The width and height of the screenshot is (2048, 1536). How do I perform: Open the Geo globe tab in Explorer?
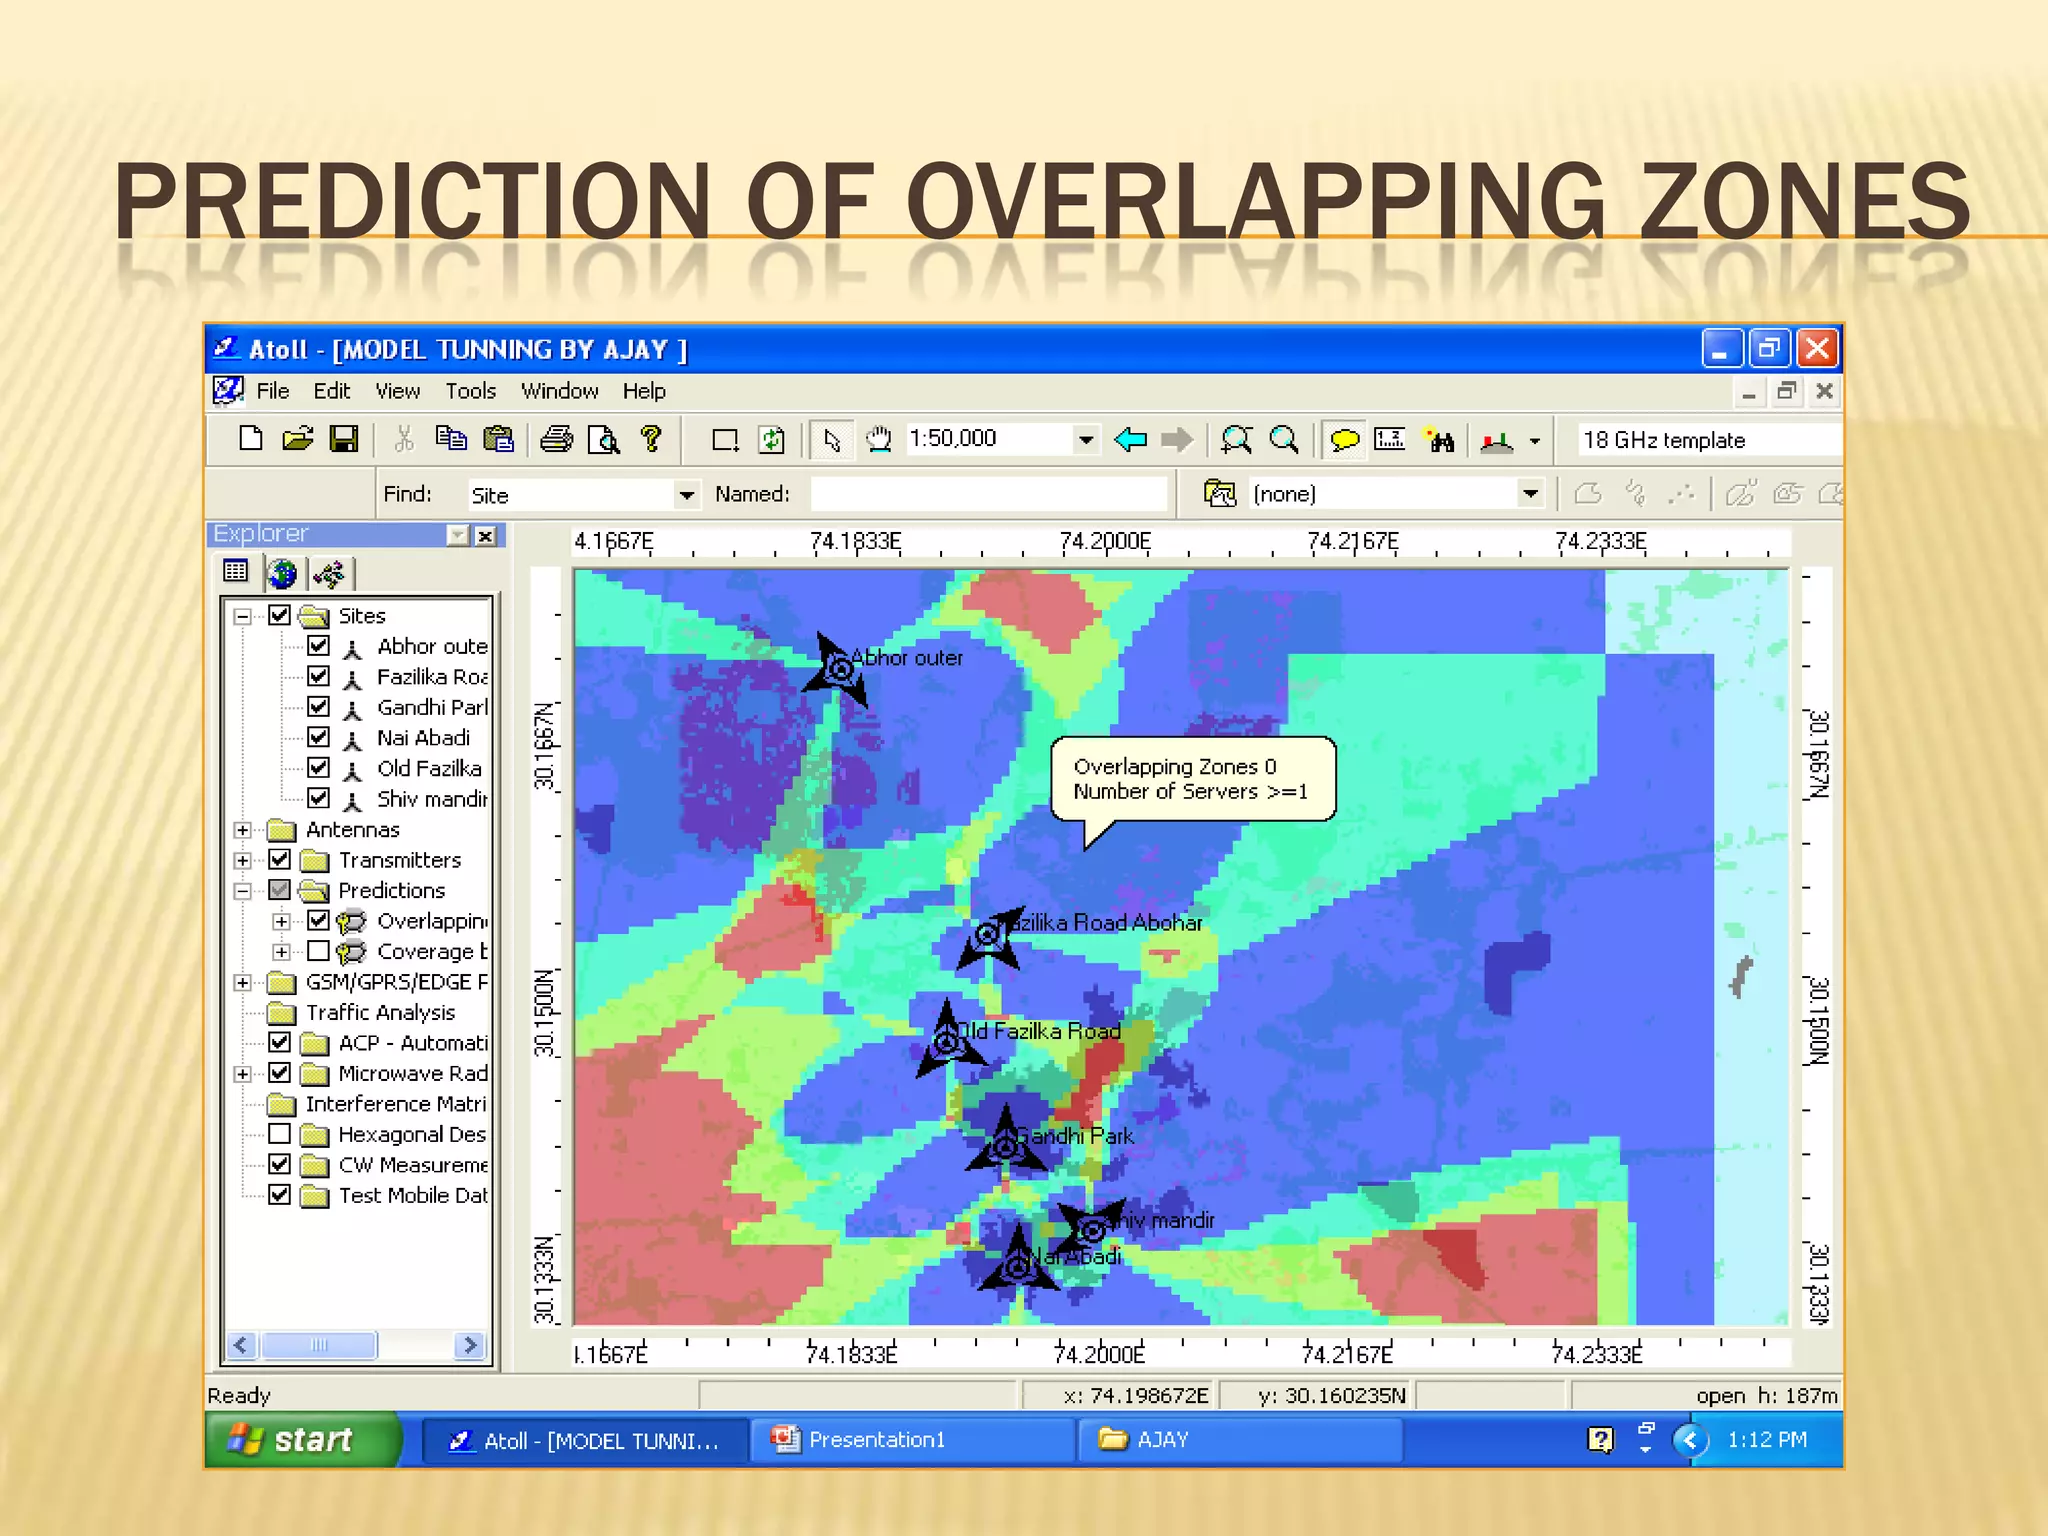point(283,573)
